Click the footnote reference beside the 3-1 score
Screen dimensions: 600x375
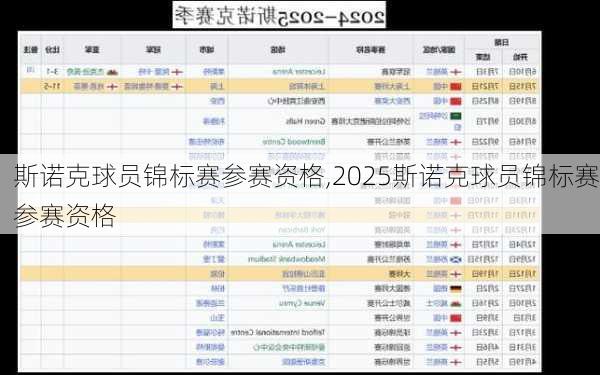[31, 70]
